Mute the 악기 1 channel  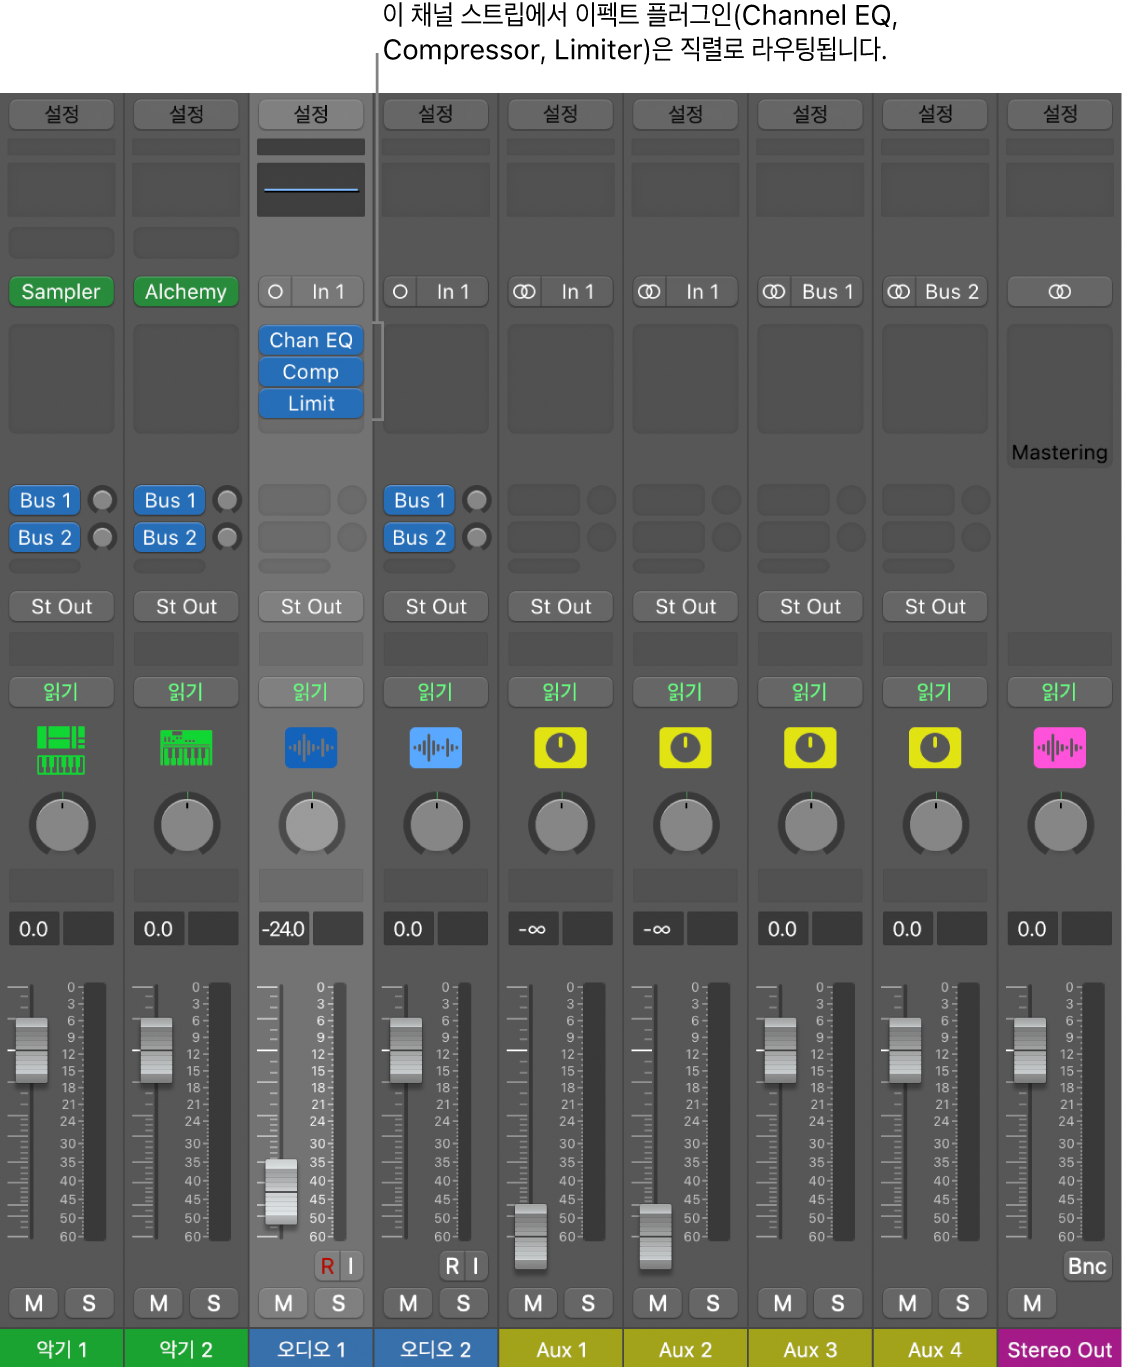coord(34,1303)
